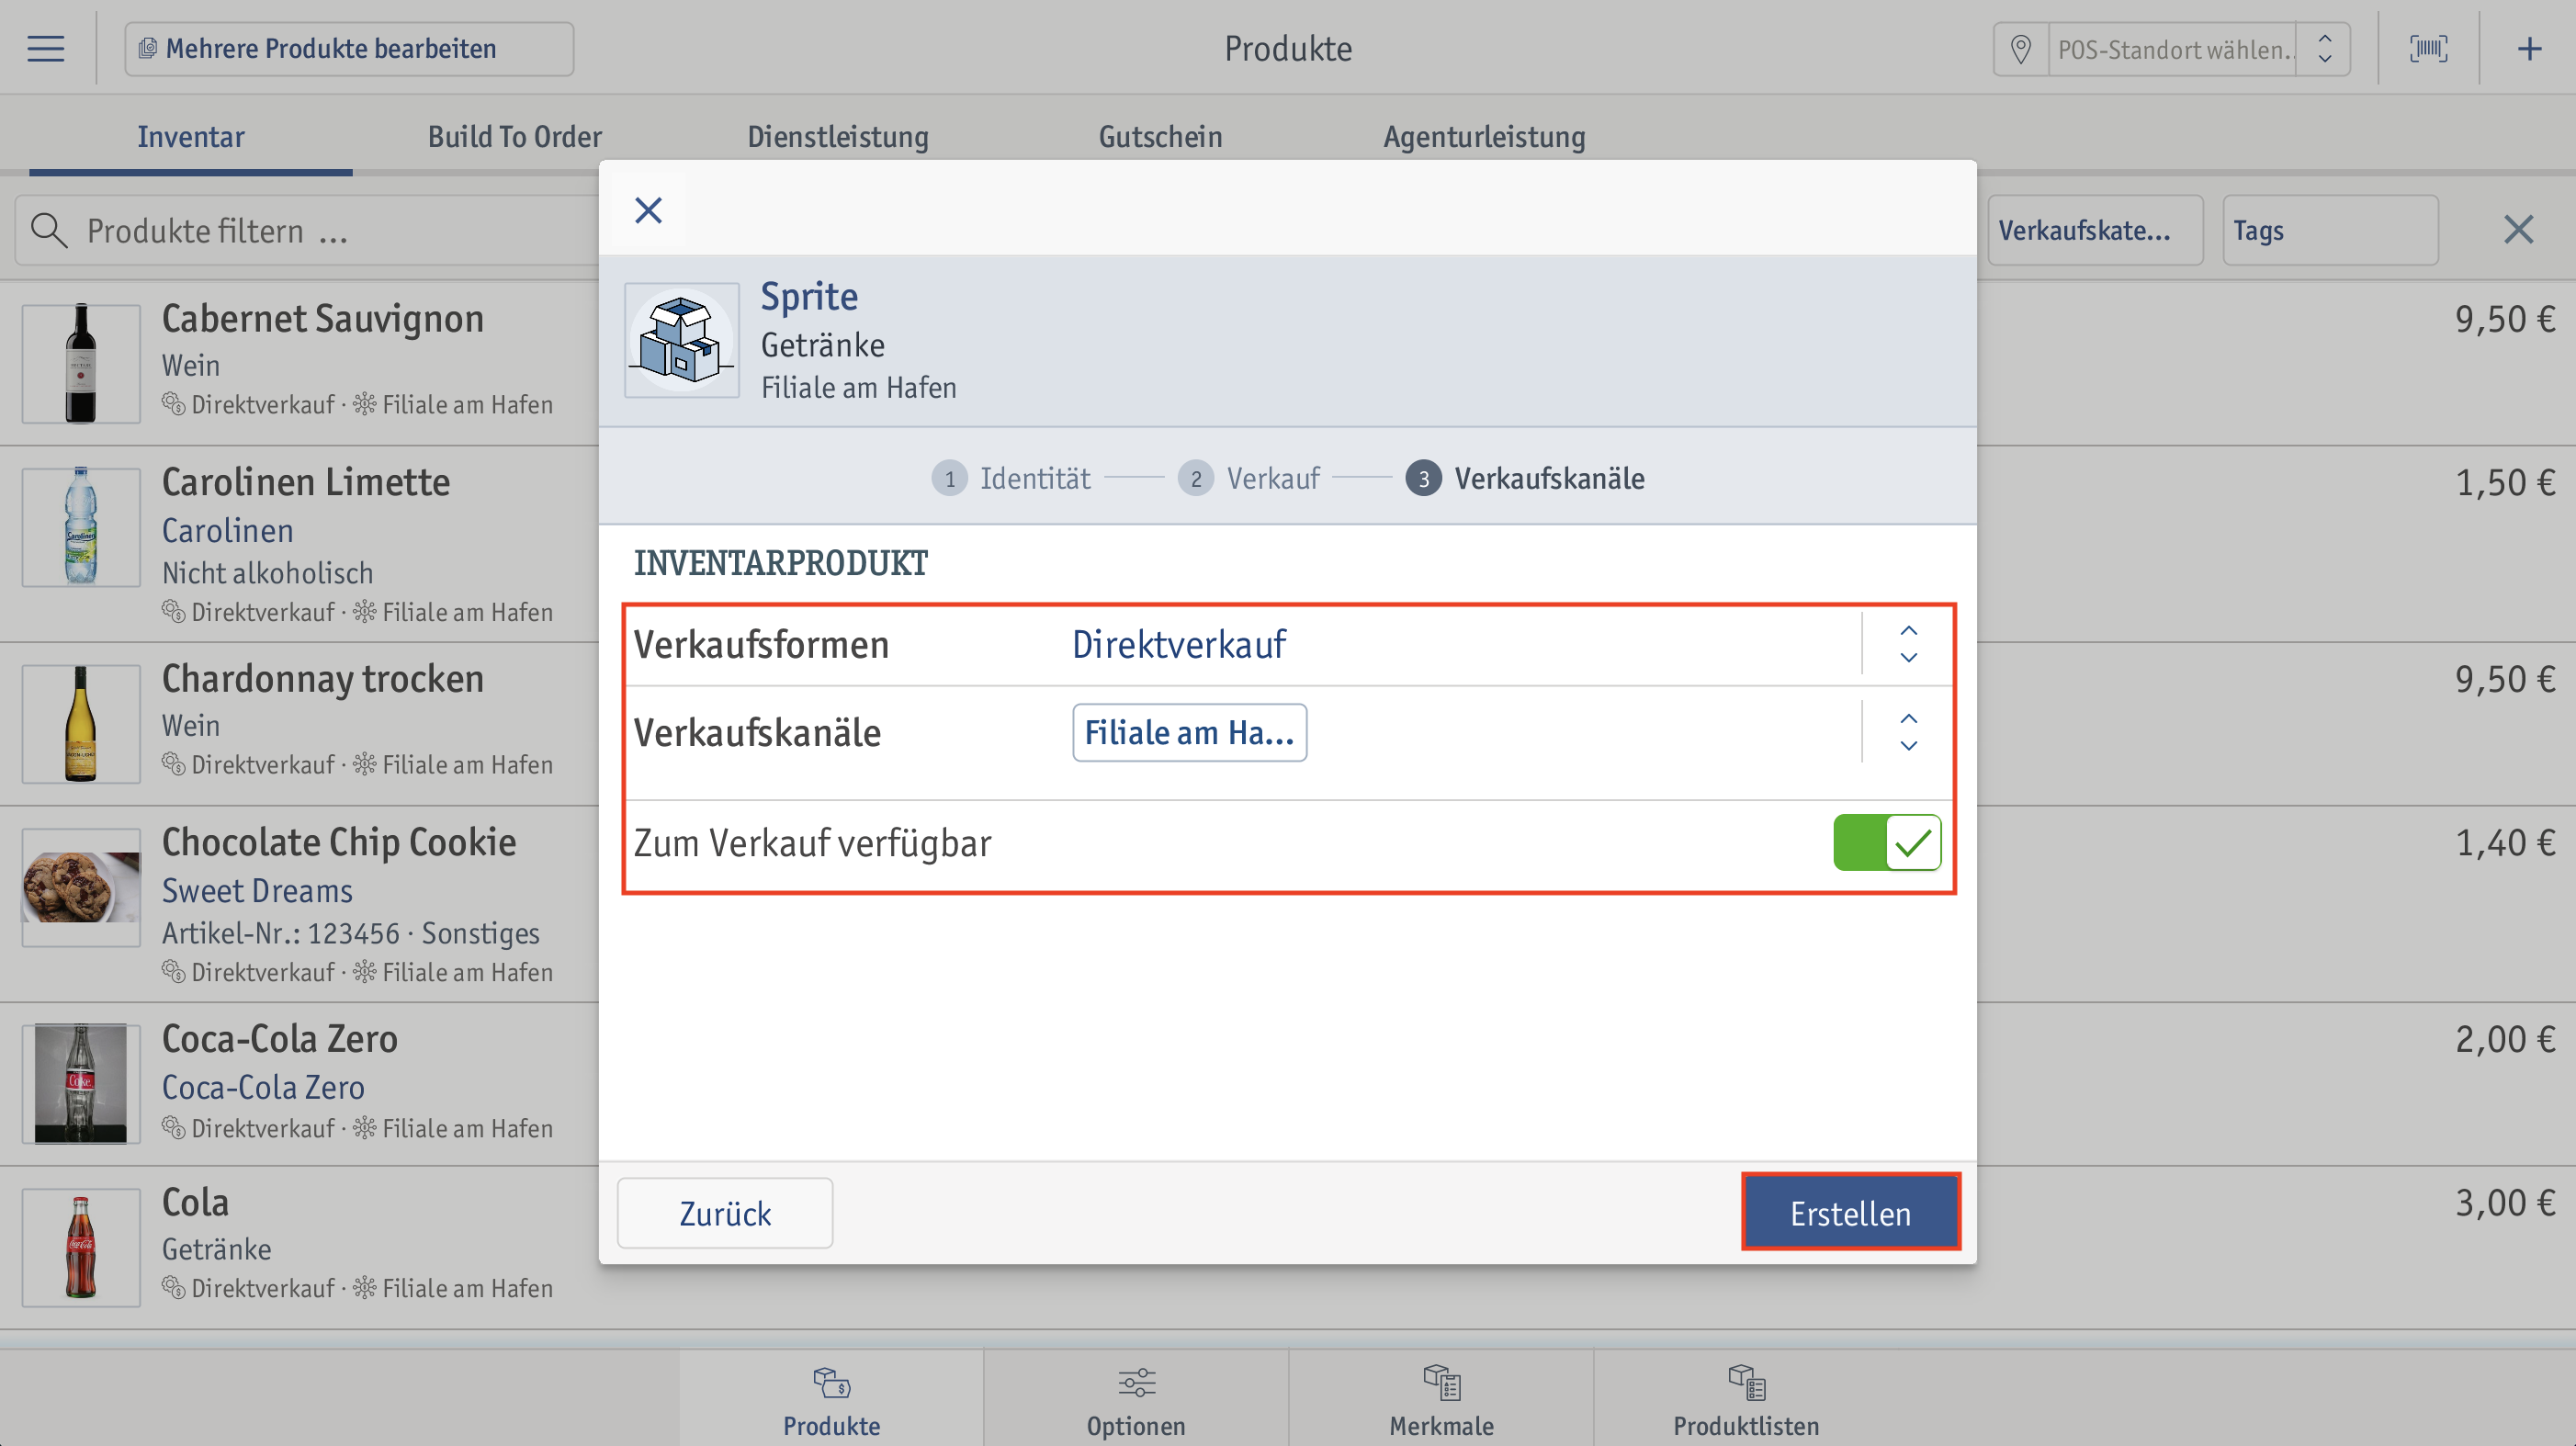Select the Cabernet Sauvignon wine thumbnail
This screenshot has height=1446, width=2576.
coord(81,364)
